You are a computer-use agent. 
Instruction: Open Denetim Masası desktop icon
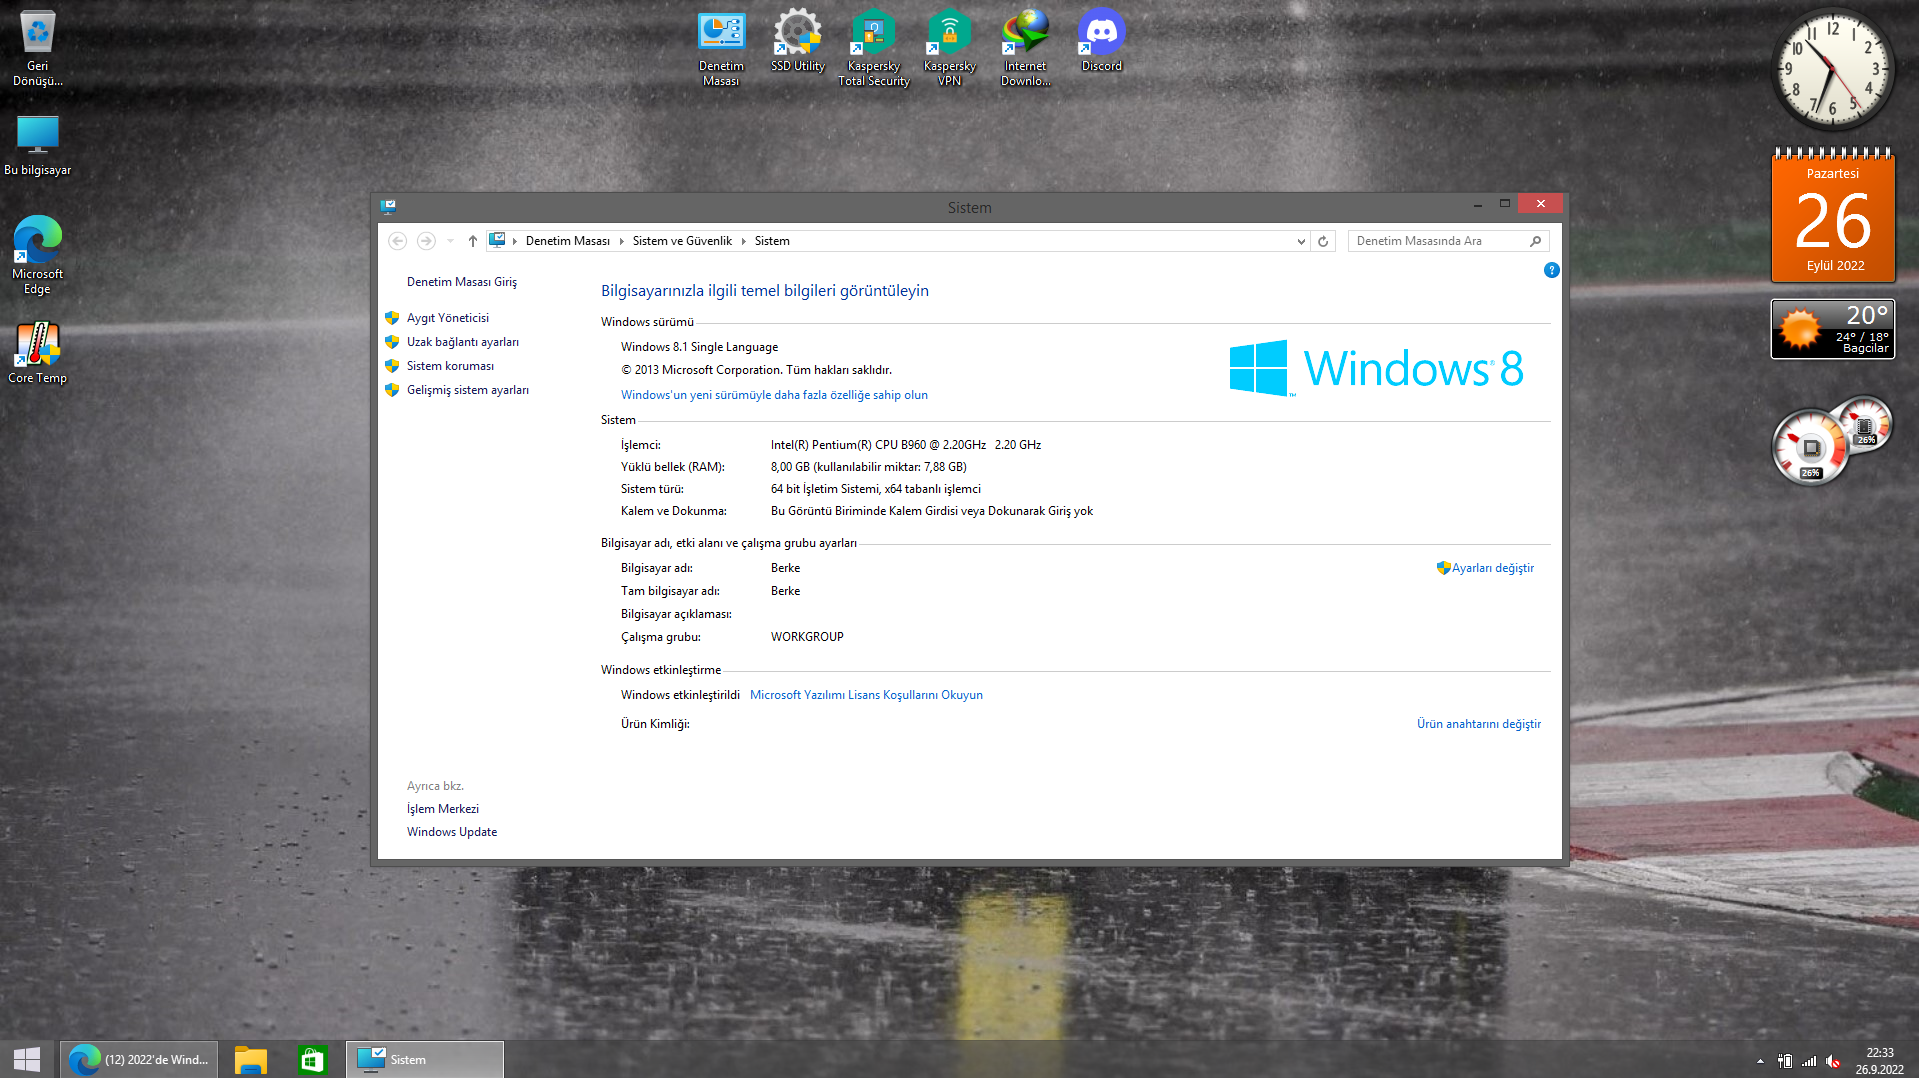pos(721,48)
